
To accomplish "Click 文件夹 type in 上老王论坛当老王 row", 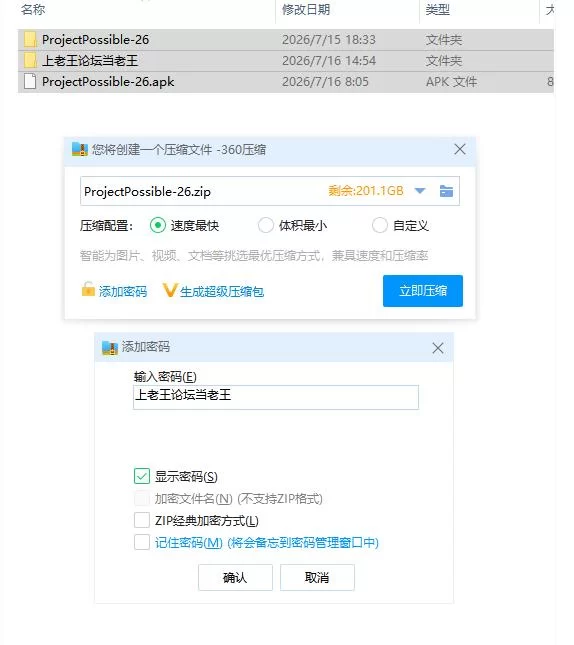I will 444,60.
